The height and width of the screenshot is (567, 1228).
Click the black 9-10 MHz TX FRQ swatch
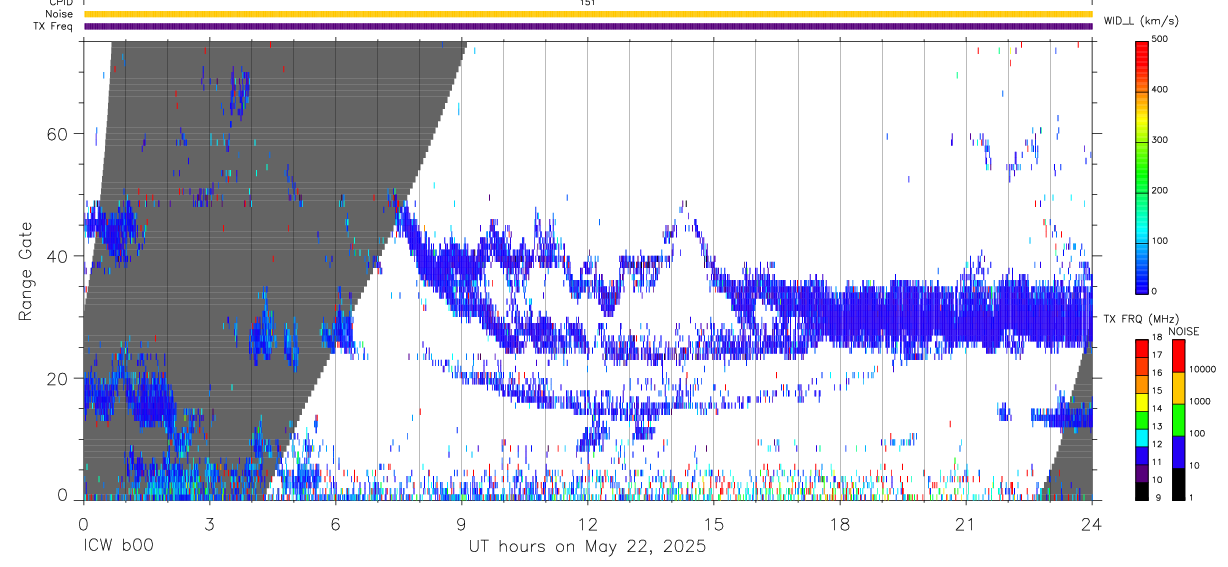(1142, 491)
